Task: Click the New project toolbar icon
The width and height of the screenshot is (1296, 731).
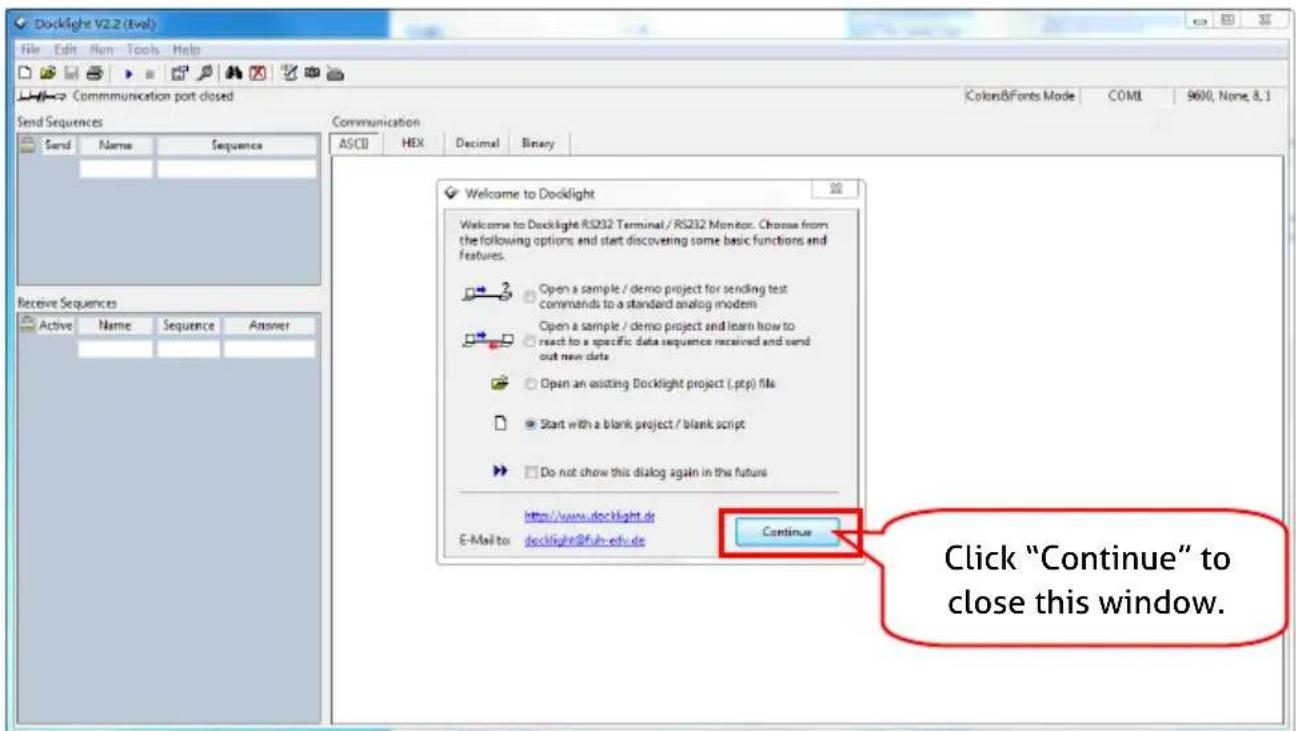Action: (x=25, y=73)
